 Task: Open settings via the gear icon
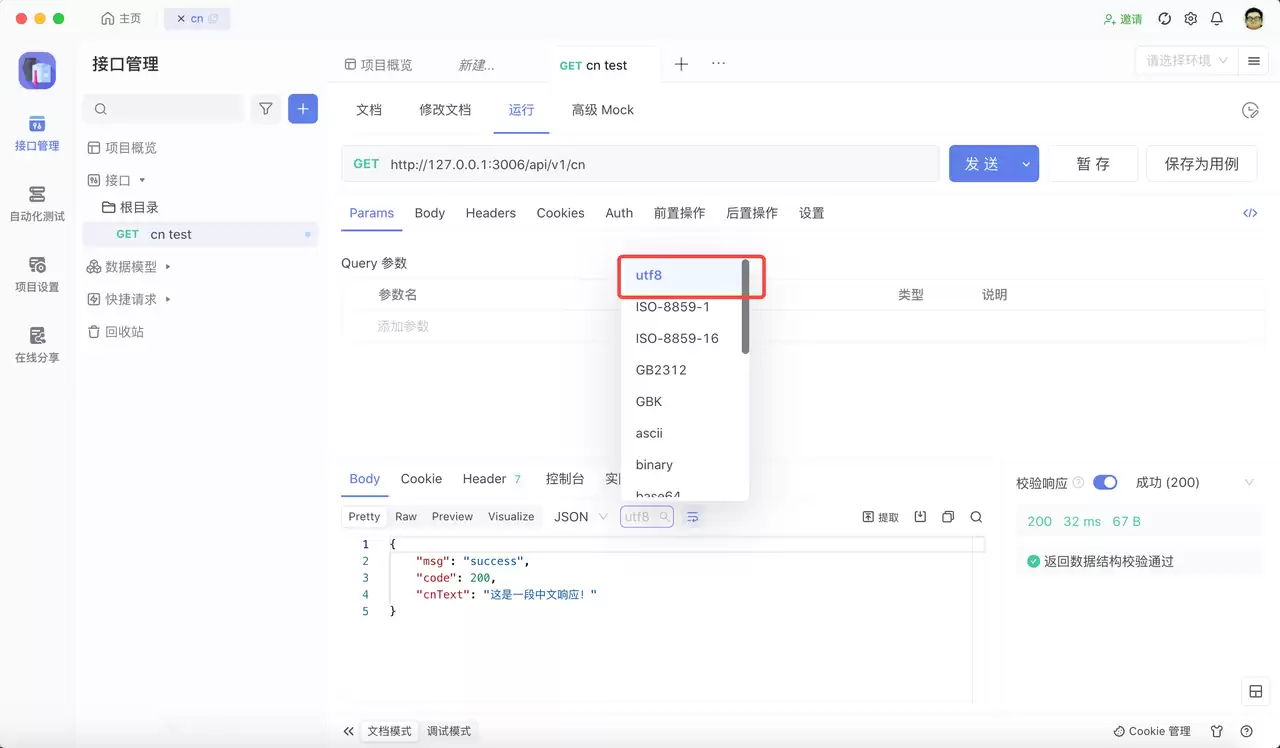[x=1190, y=19]
